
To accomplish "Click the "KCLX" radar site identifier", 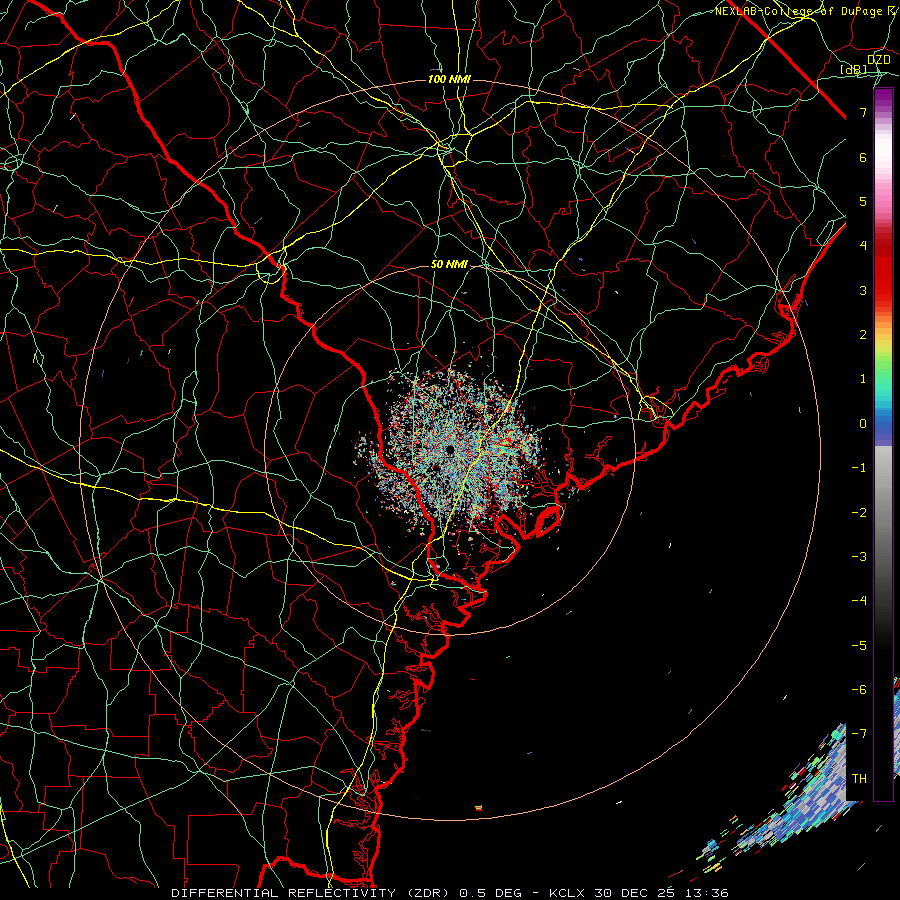I will click(x=566, y=893).
